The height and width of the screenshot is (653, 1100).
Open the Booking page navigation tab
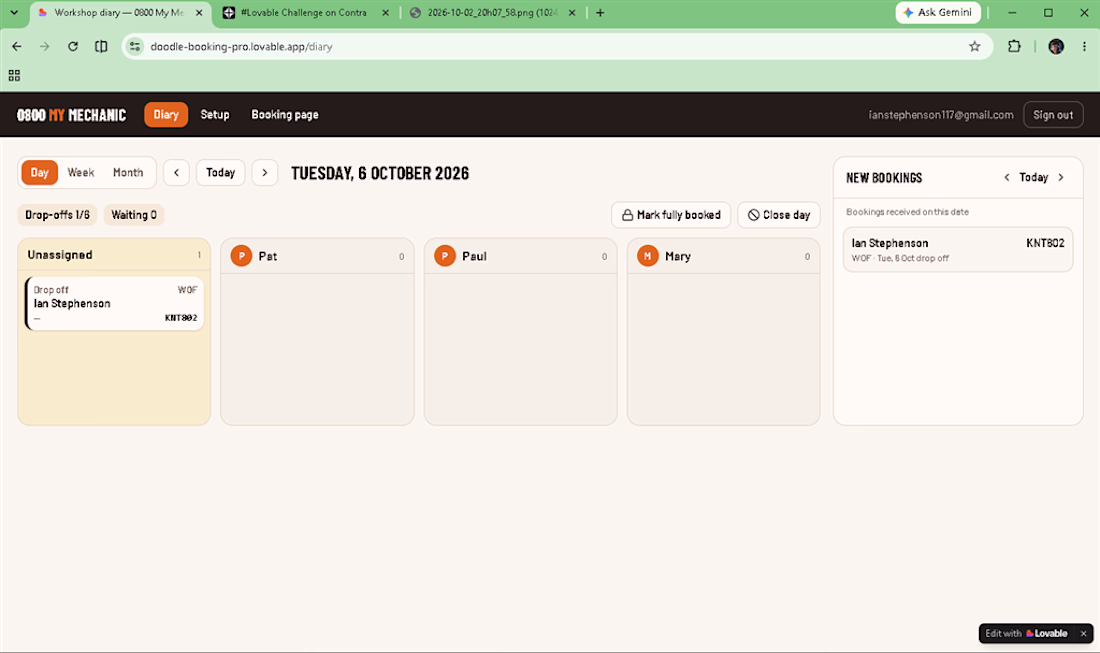click(x=285, y=115)
